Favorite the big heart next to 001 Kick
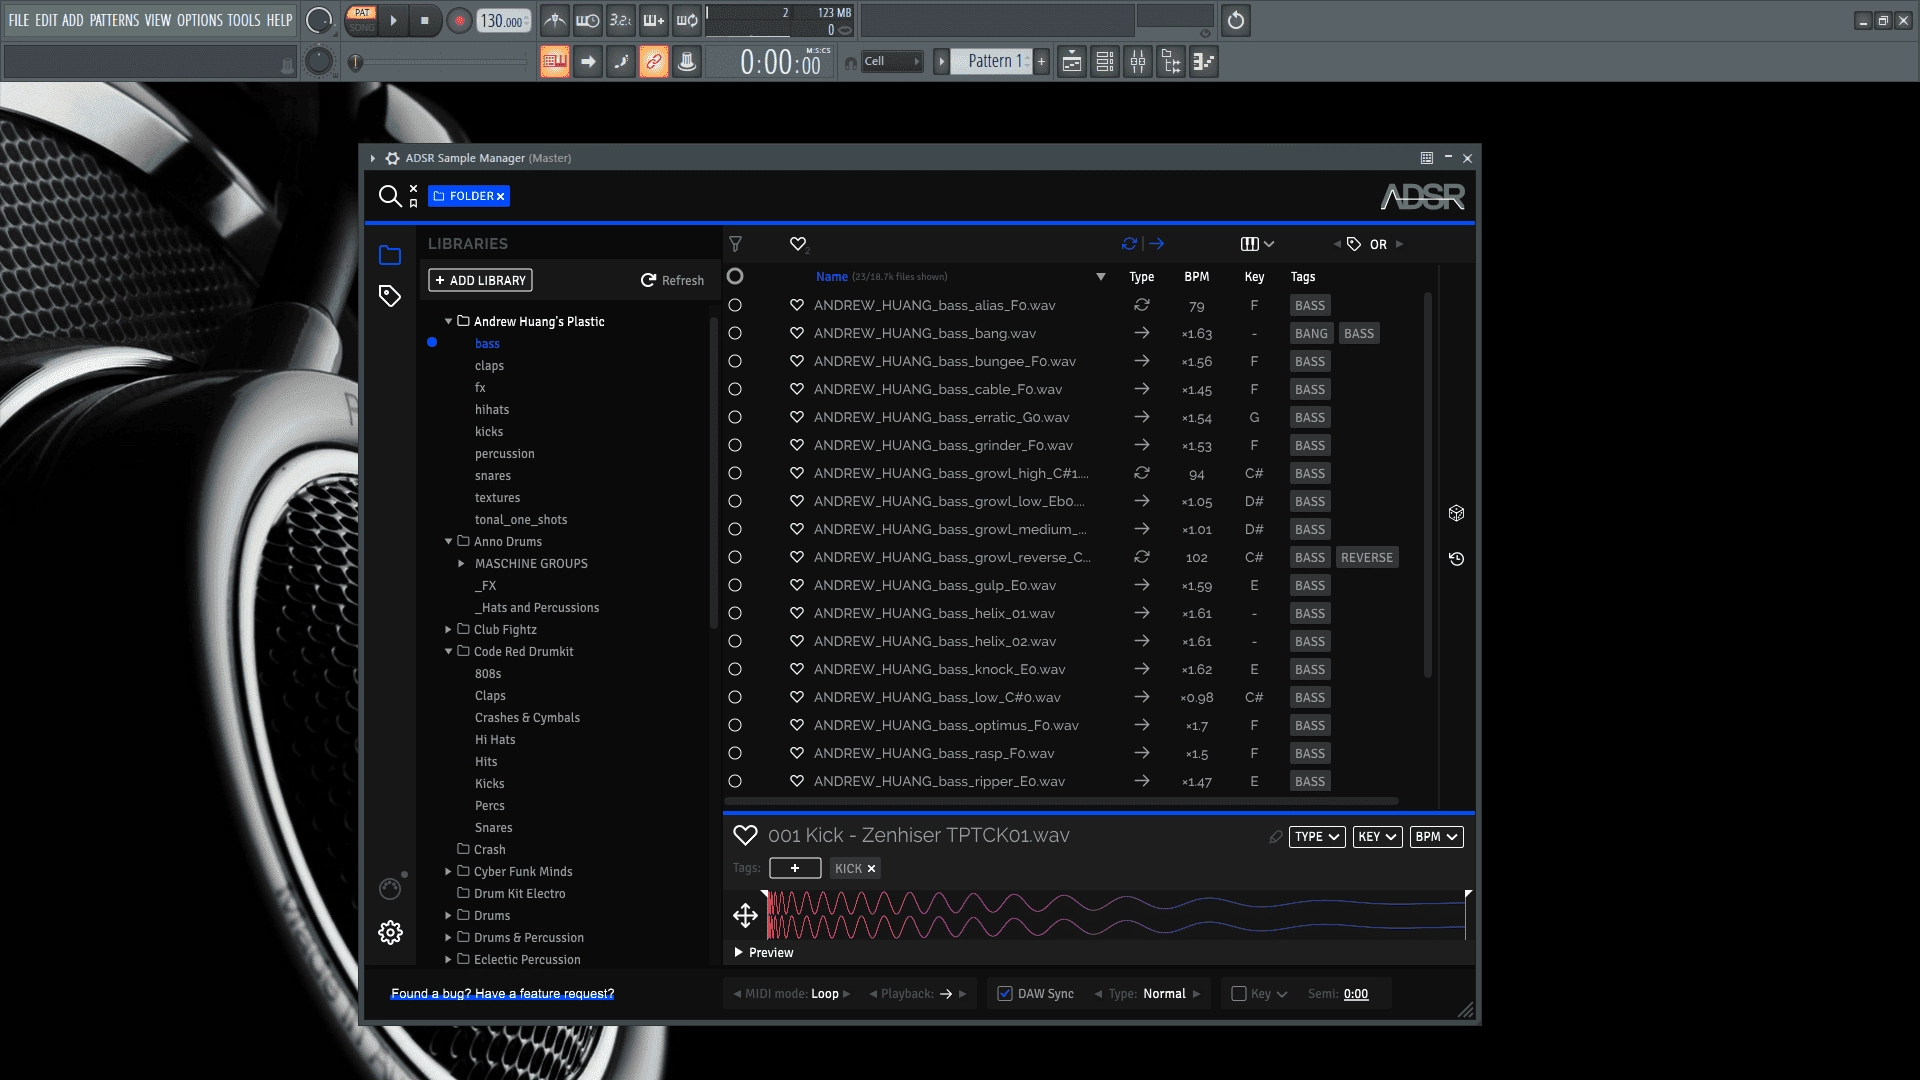Viewport: 1920px width, 1080px height. [745, 835]
